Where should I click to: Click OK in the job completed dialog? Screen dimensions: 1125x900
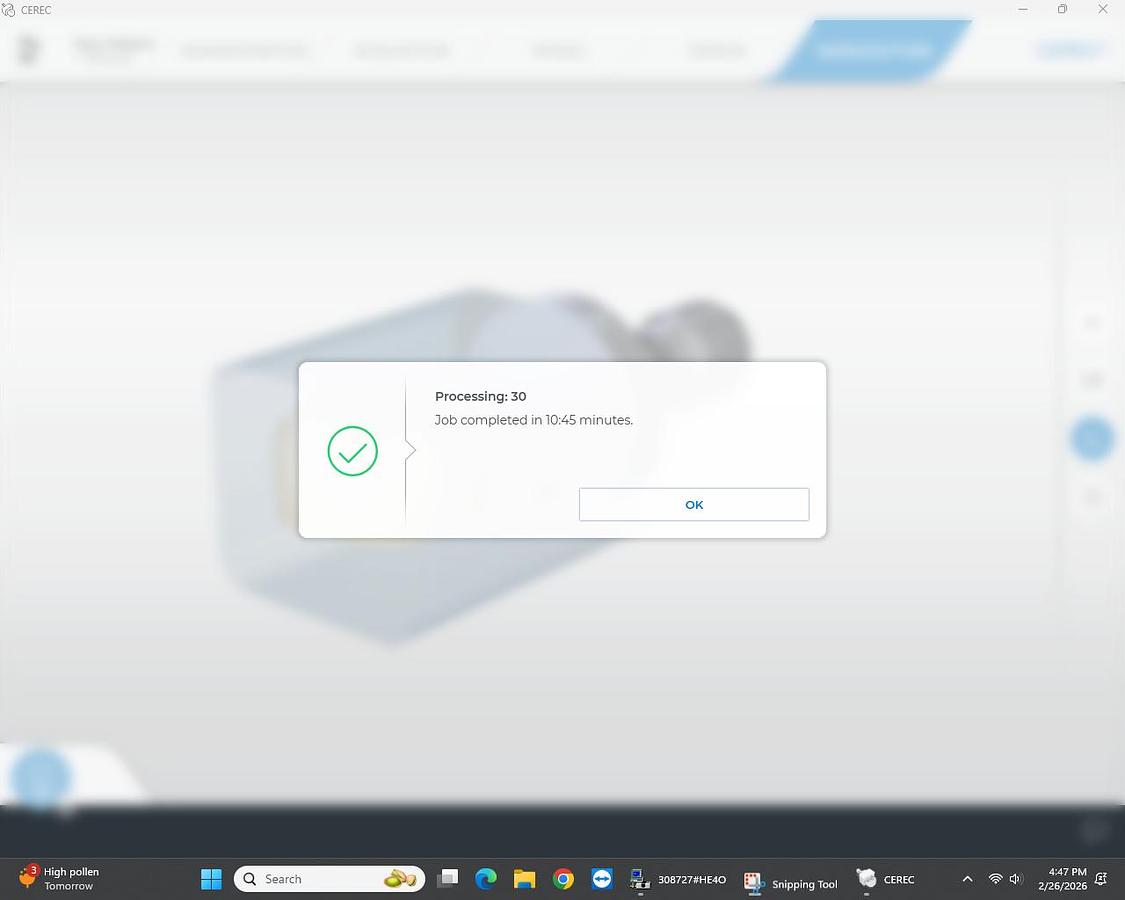pos(693,505)
